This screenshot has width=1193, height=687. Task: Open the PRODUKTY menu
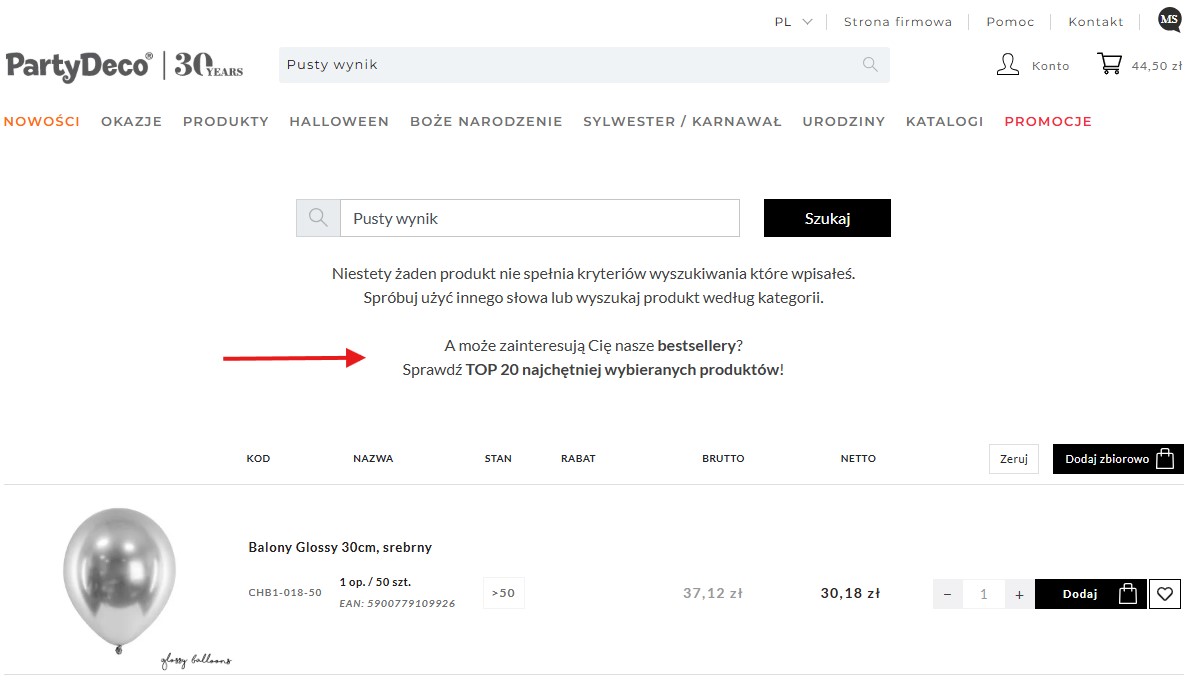(x=225, y=122)
